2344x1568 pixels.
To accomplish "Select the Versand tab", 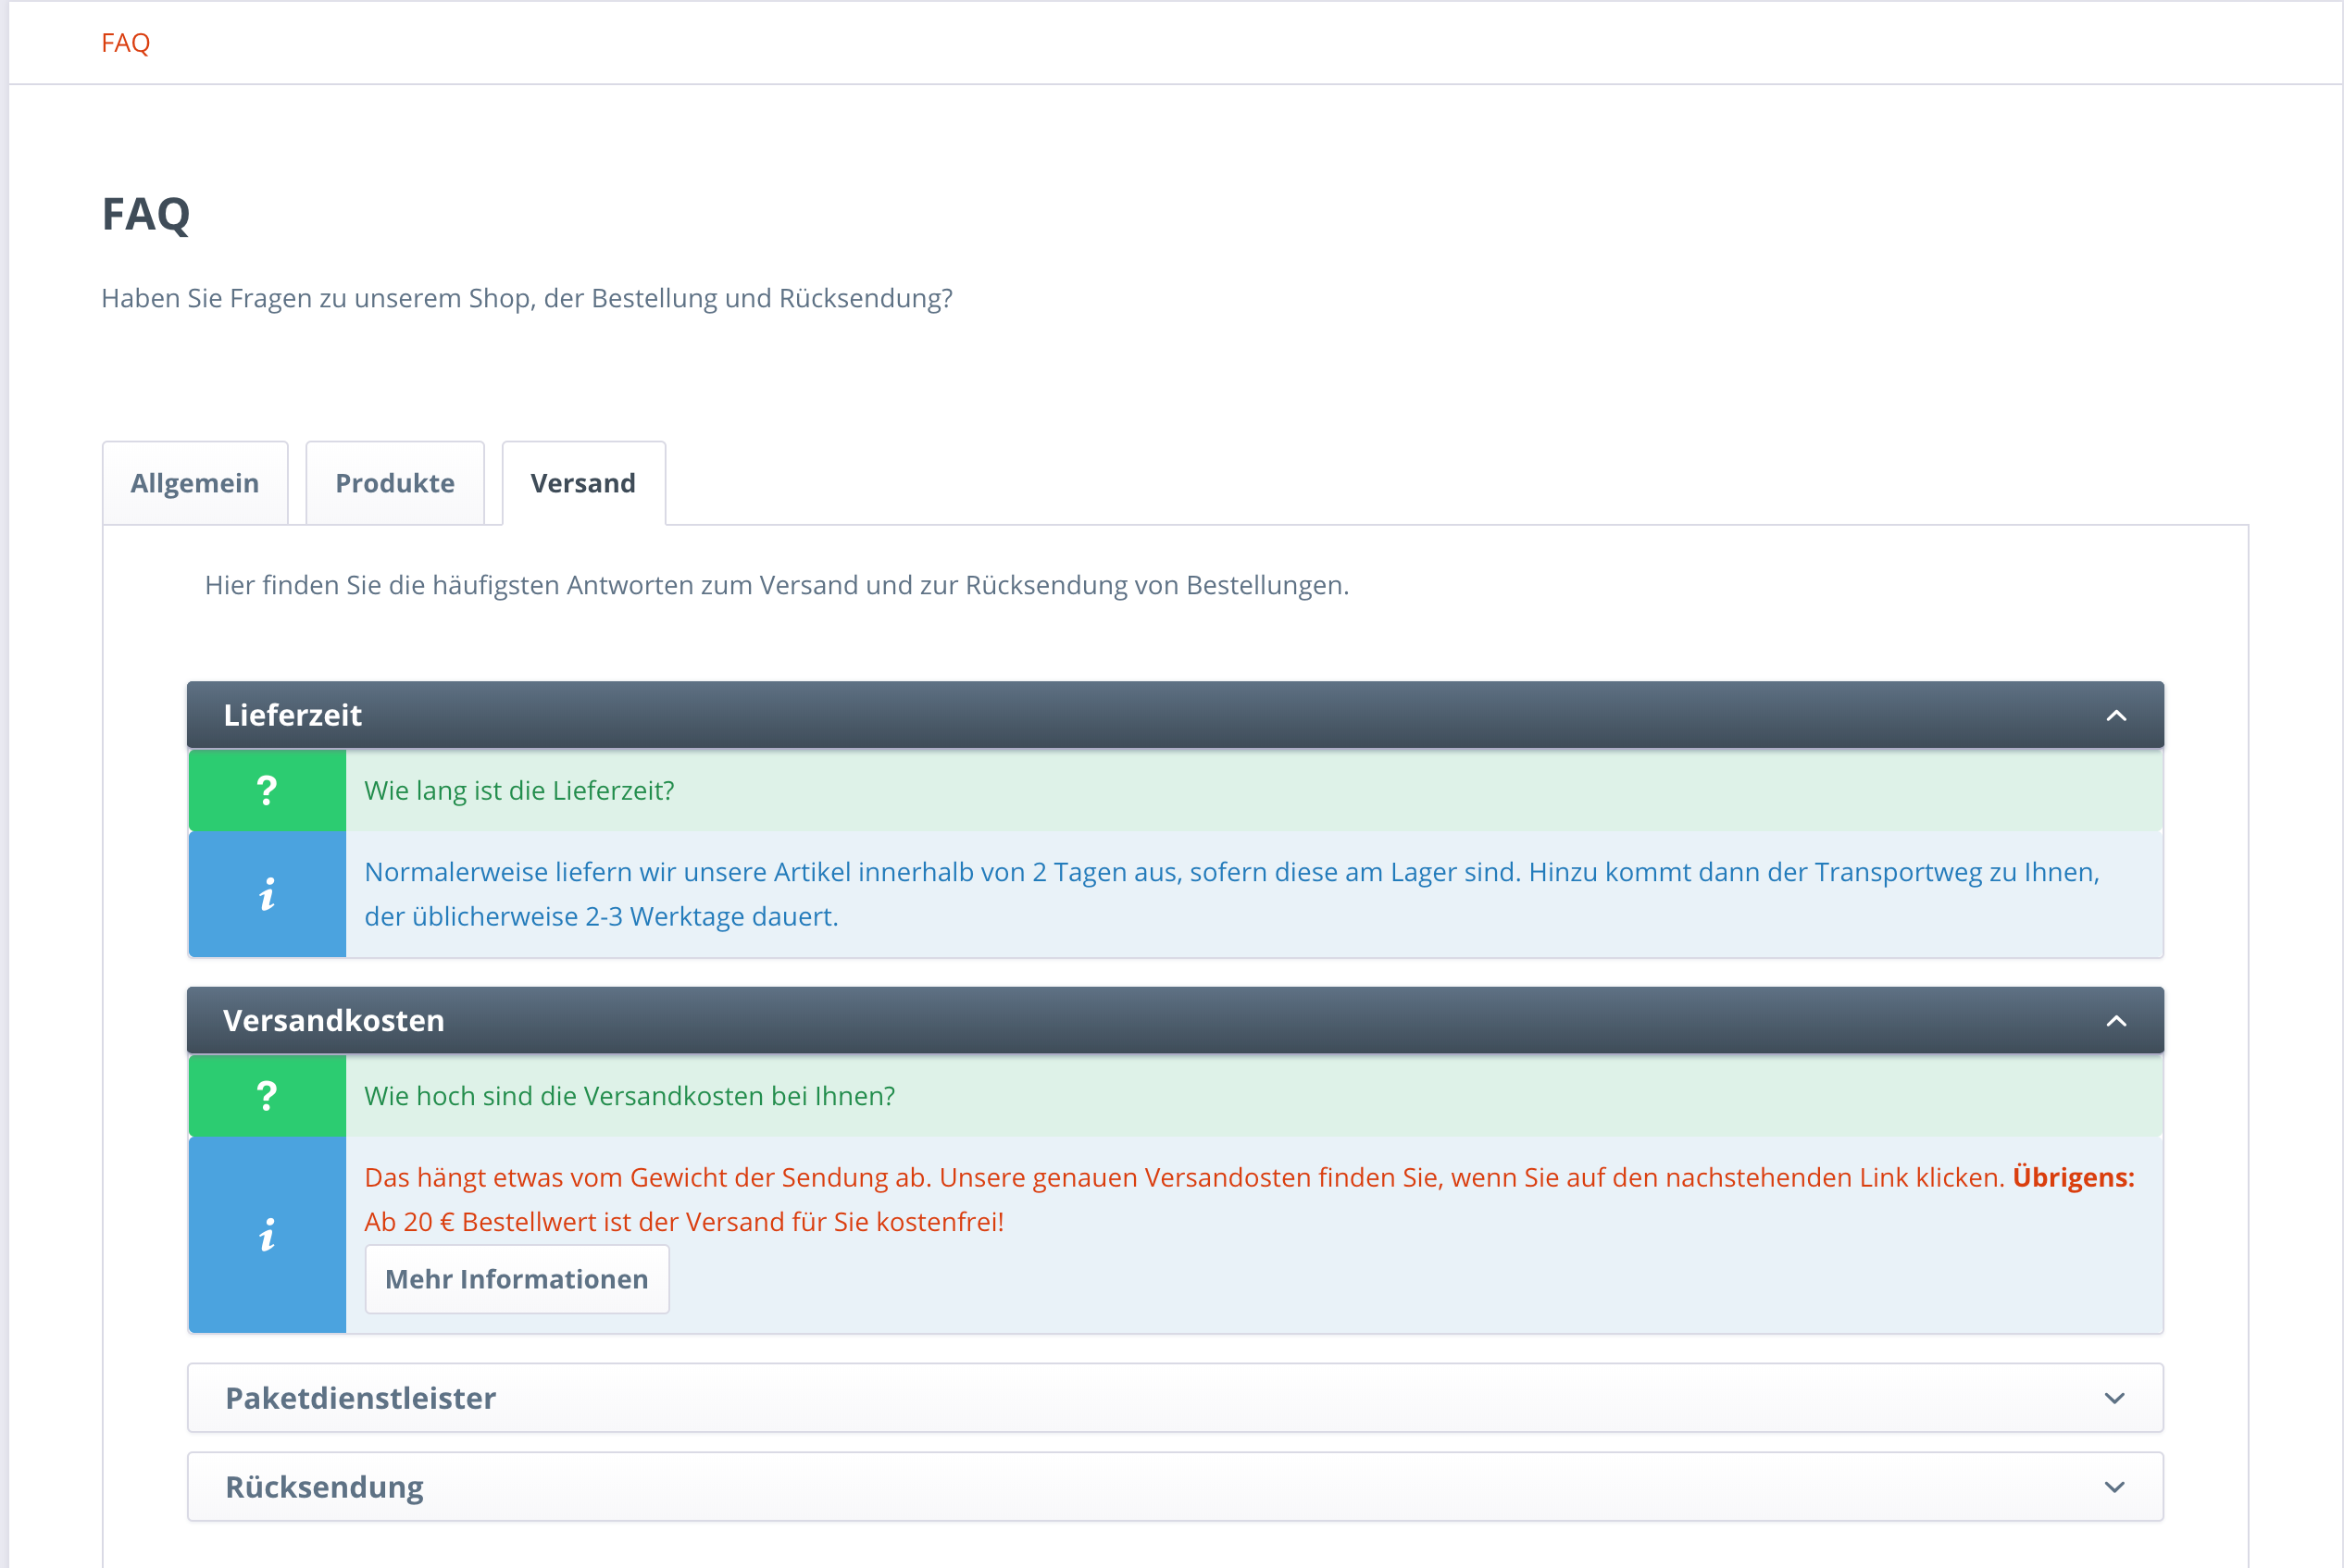I will [x=583, y=483].
